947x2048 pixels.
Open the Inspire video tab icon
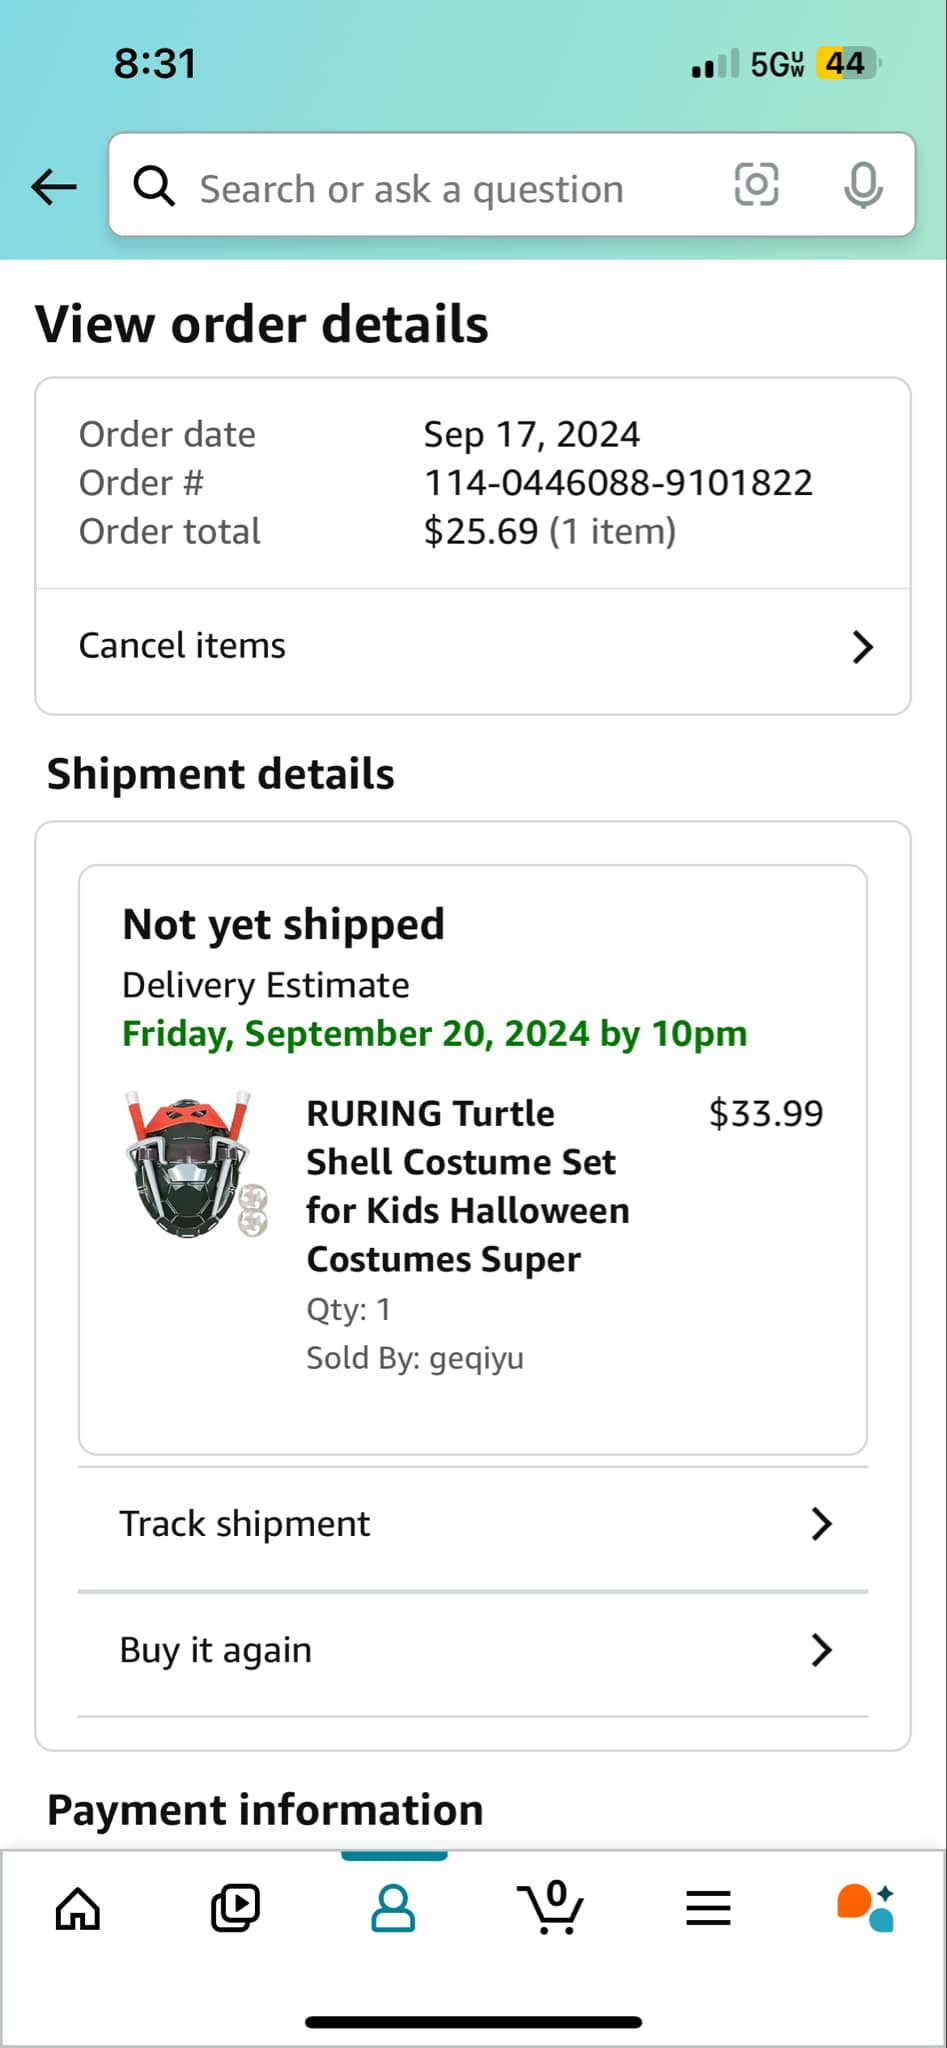pos(235,1908)
